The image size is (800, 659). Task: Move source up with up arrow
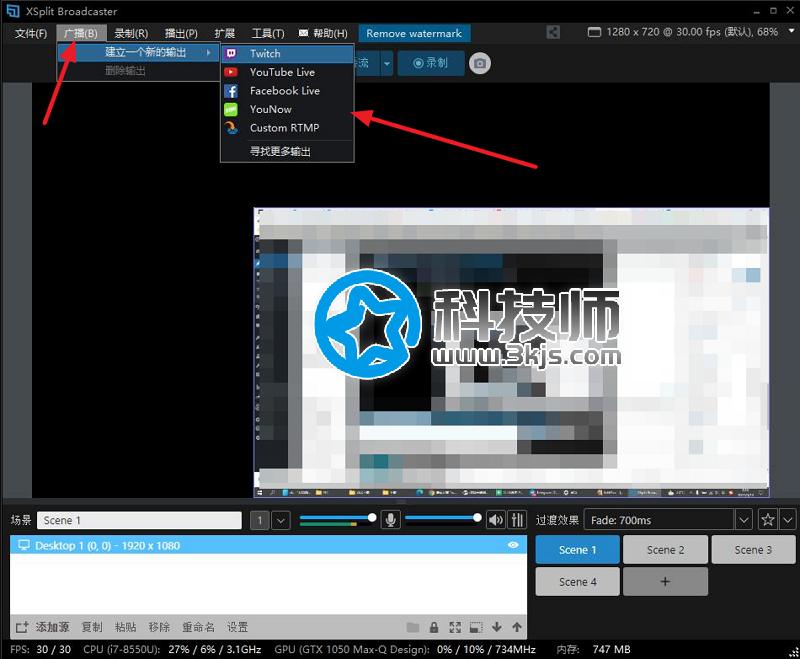[517, 627]
